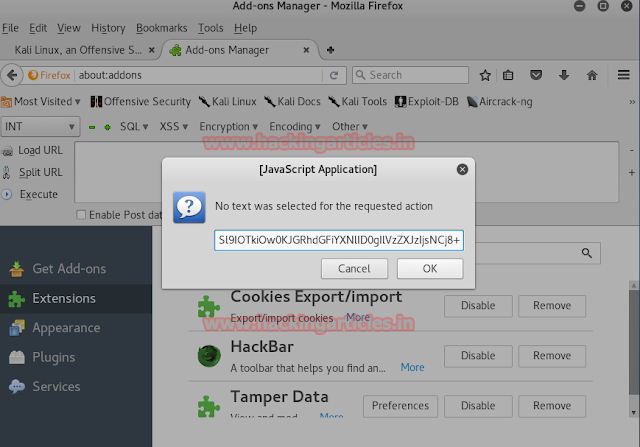This screenshot has width=640, height=447.
Task: Click Load URL in HackBar
Action: 32,150
